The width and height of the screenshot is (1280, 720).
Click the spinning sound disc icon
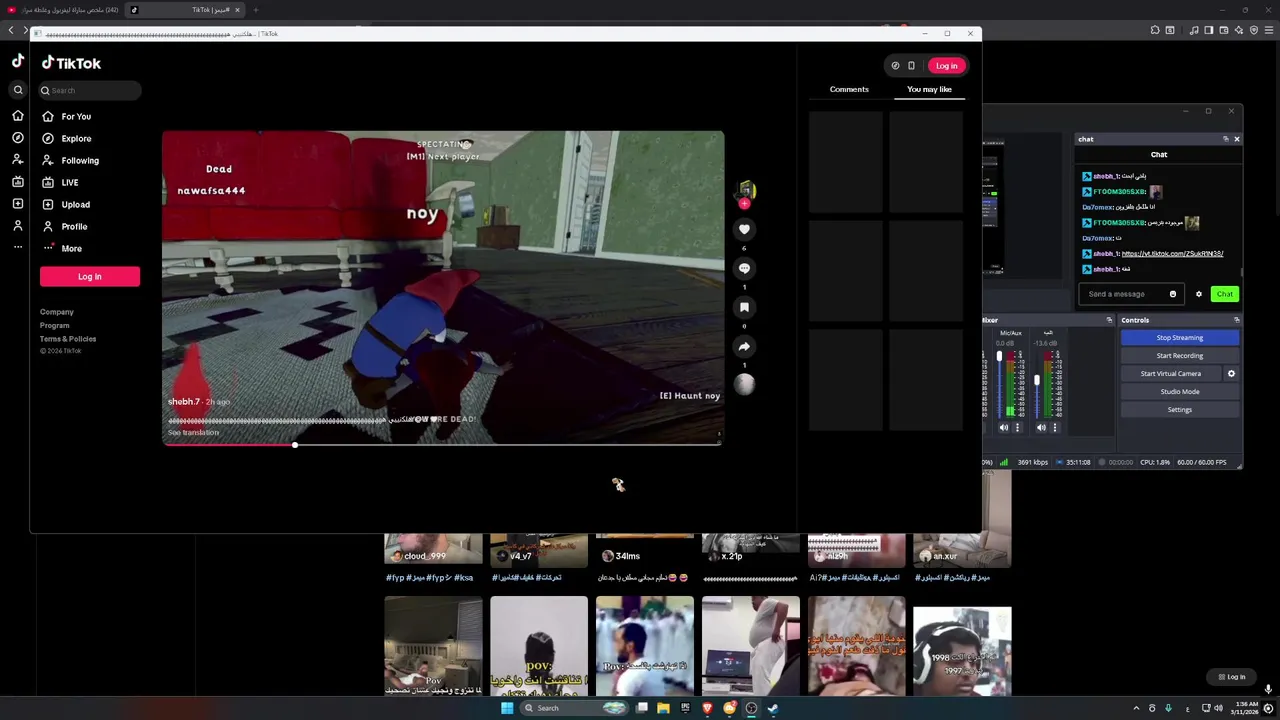[x=744, y=383]
